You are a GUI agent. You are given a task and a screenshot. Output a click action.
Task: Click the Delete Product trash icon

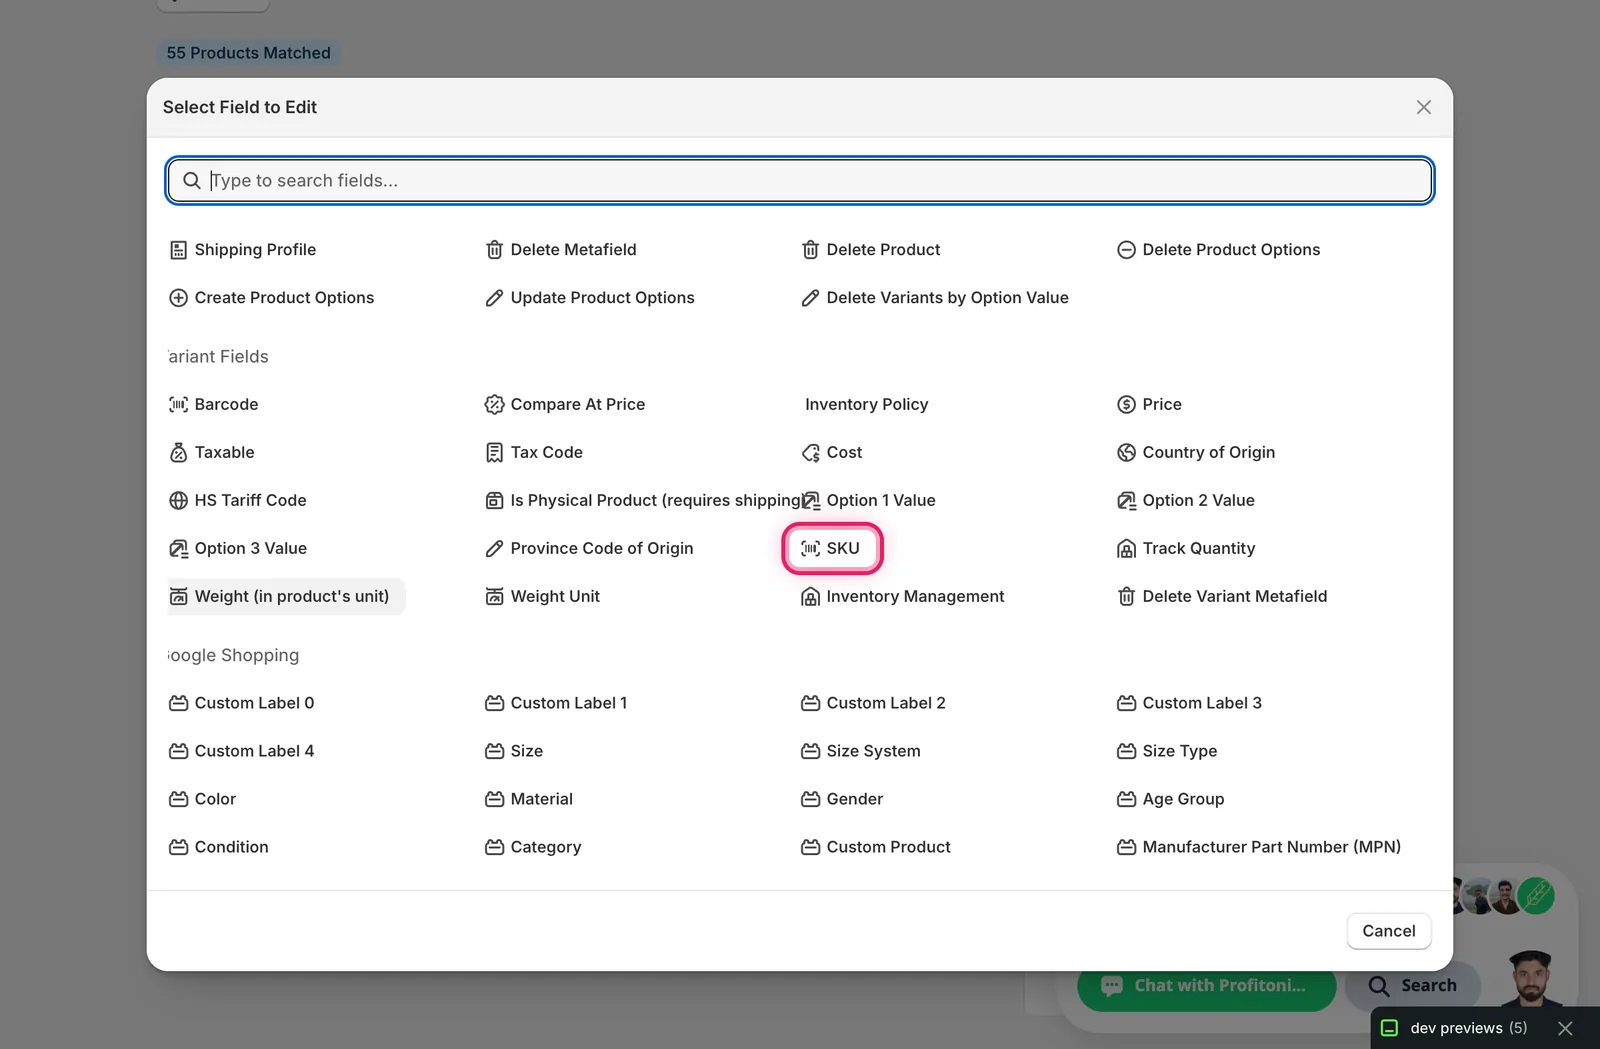(810, 250)
